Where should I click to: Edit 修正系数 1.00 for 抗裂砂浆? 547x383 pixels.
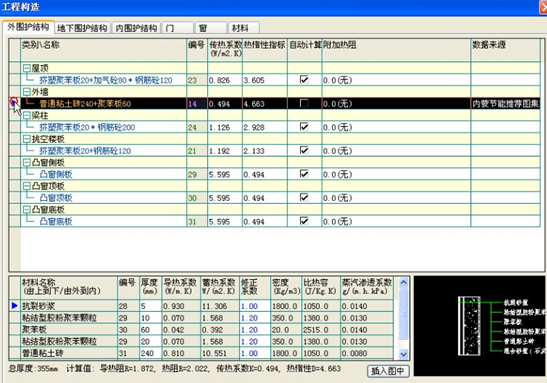tap(255, 306)
